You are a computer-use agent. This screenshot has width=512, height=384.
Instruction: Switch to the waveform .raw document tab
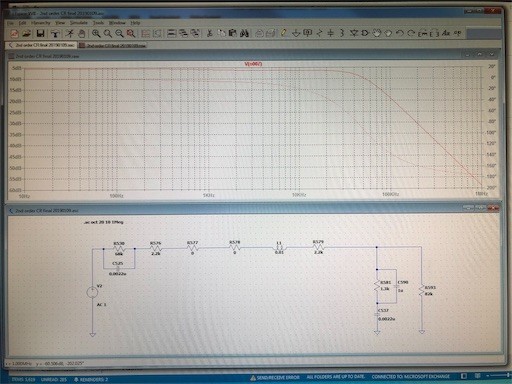[x=112, y=45]
